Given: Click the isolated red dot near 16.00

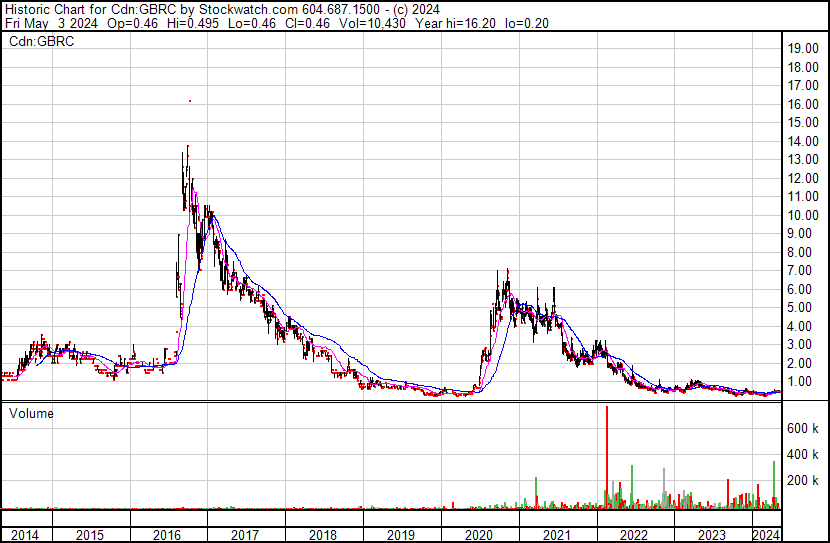Looking at the screenshot, I should [190, 101].
